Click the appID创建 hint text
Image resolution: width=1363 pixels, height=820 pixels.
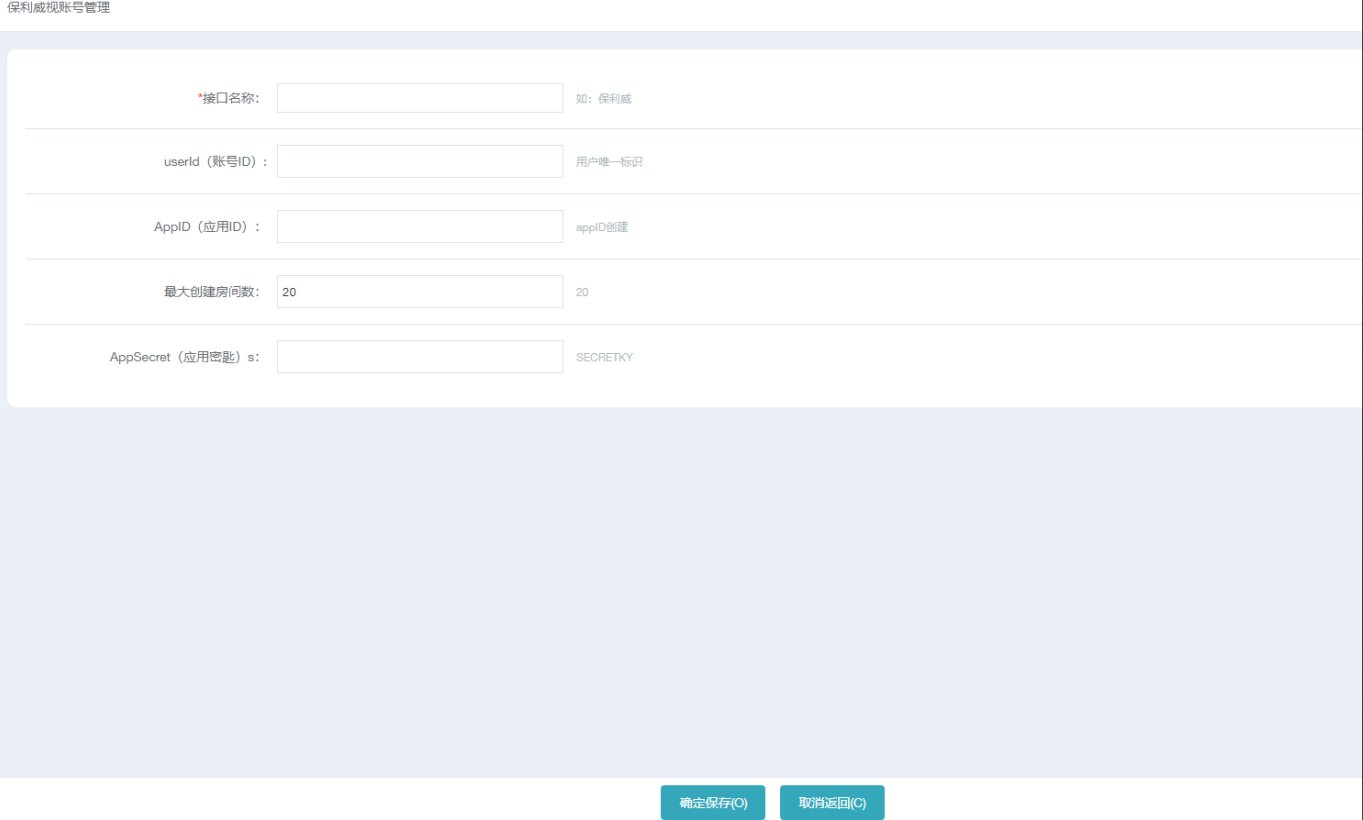pyautogui.click(x=602, y=227)
